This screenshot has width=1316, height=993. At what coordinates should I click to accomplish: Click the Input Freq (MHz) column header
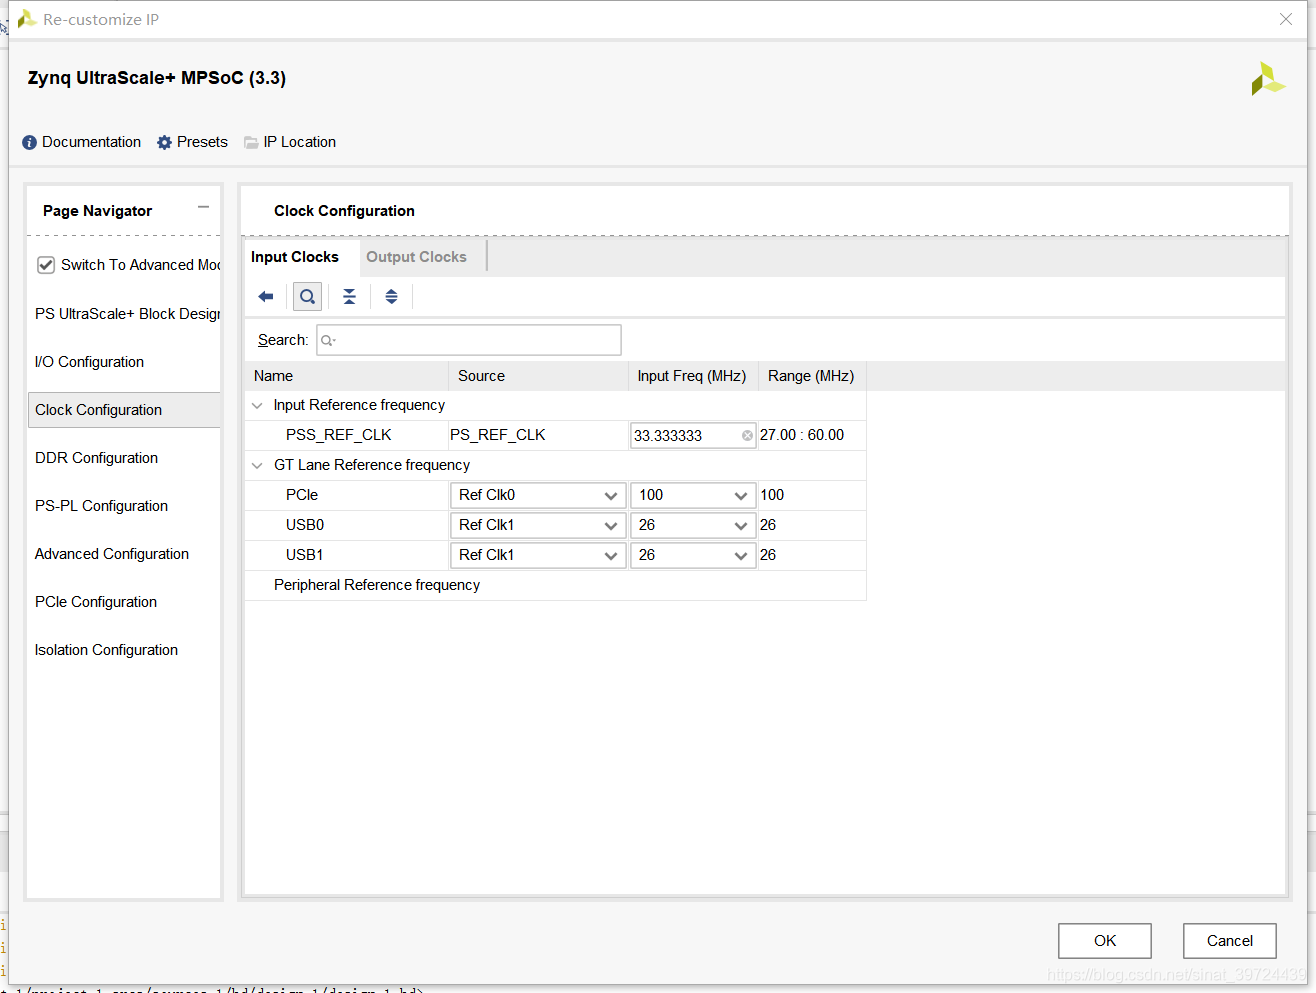[x=693, y=376]
